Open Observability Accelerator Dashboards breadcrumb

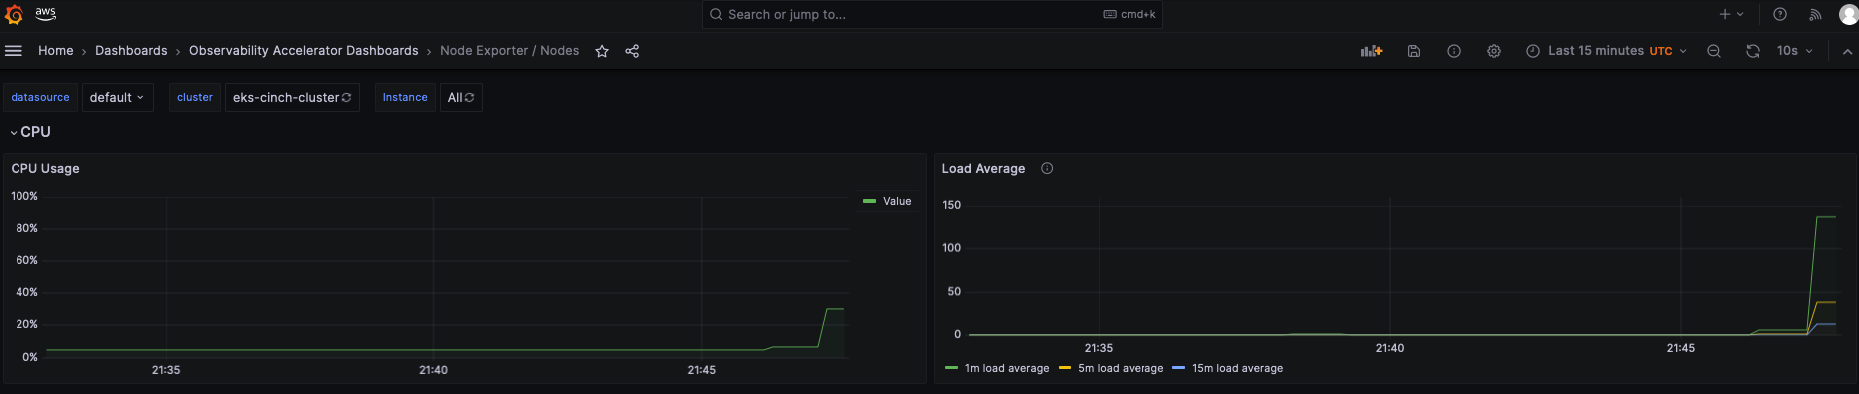(304, 51)
